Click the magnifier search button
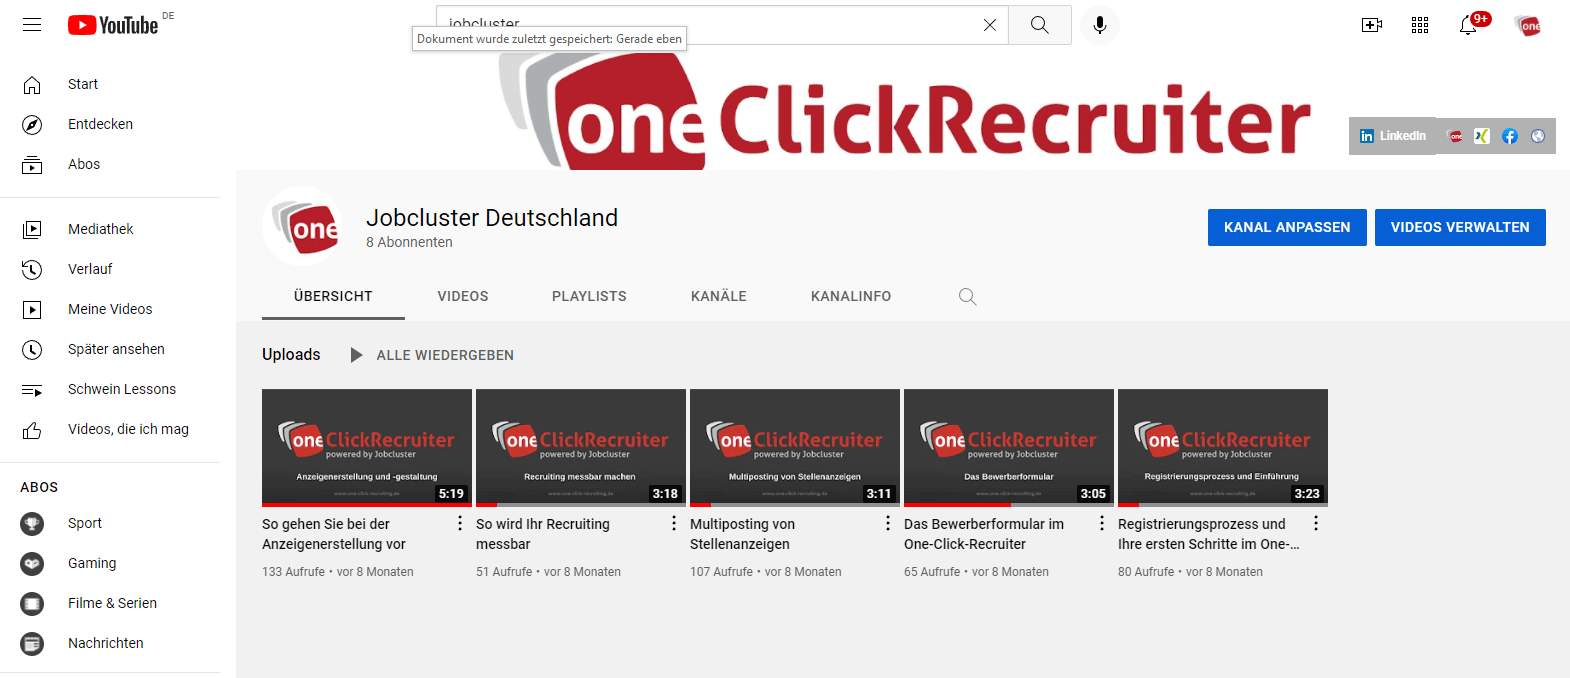1570x678 pixels. pos(1040,25)
